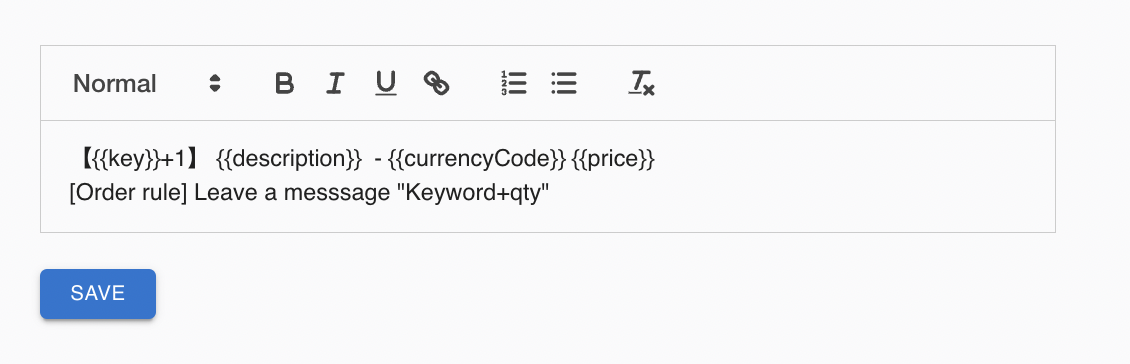This screenshot has height=364, width=1130.
Task: Apply italic style using the I icon
Action: 334,84
